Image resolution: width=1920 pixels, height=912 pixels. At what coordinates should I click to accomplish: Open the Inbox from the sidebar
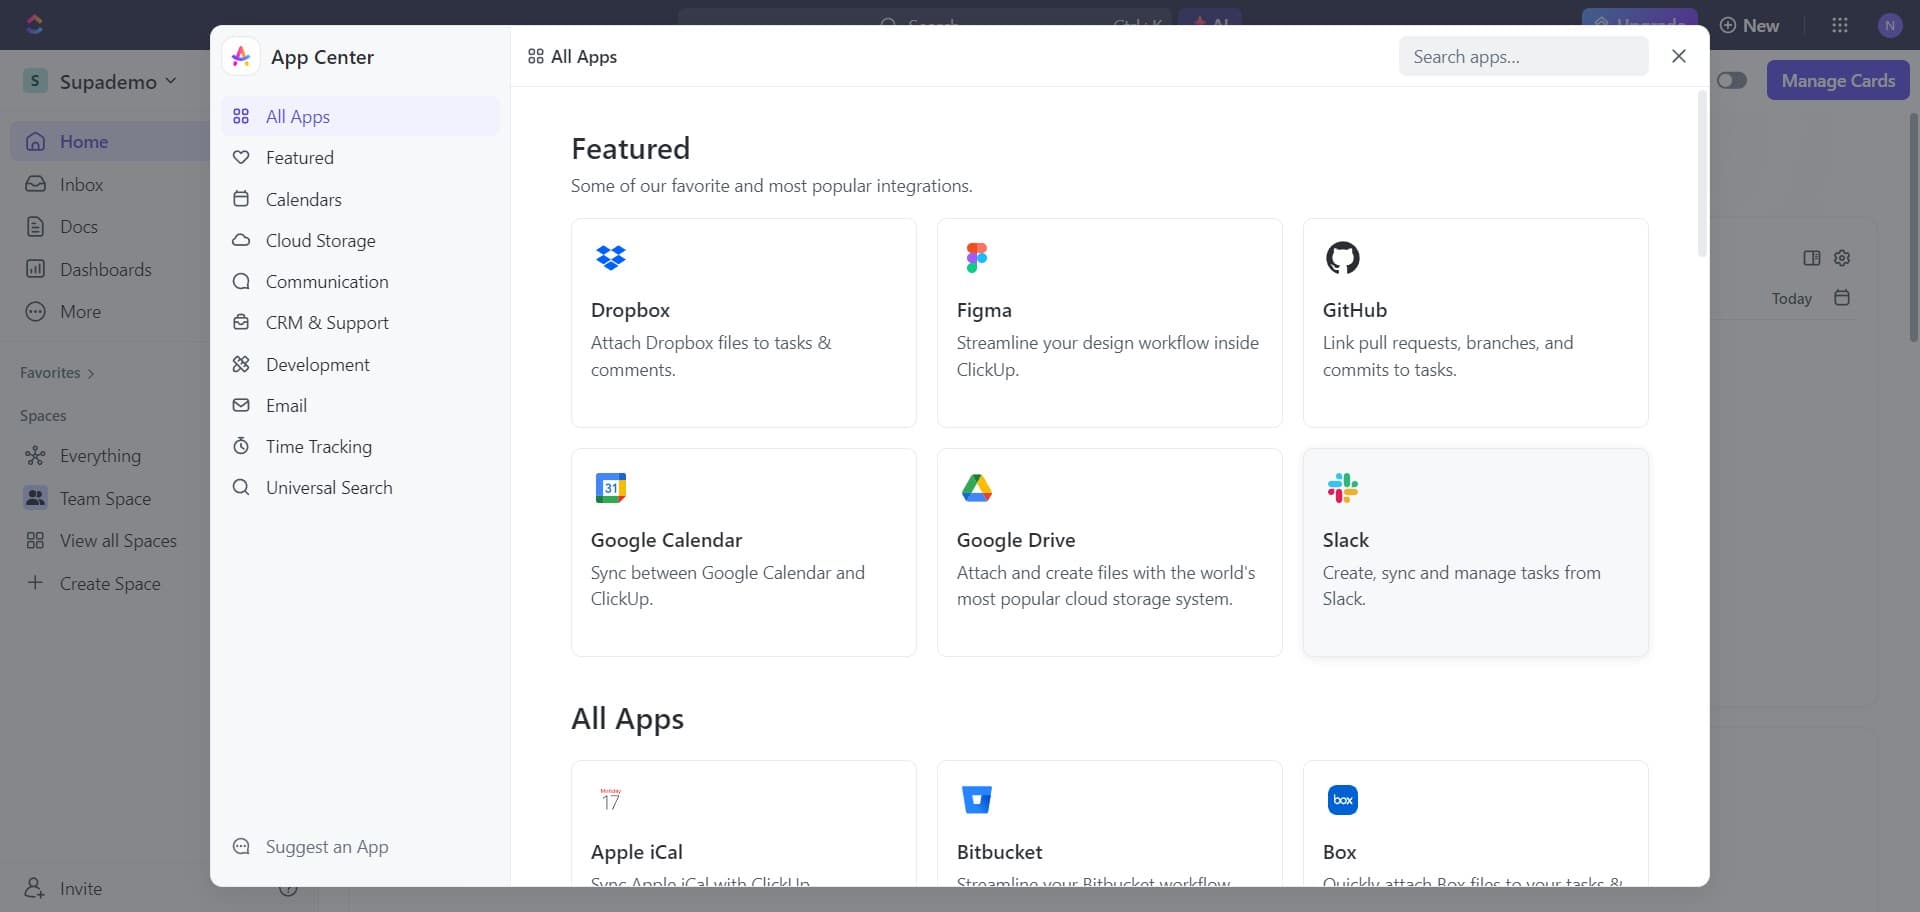[78, 184]
